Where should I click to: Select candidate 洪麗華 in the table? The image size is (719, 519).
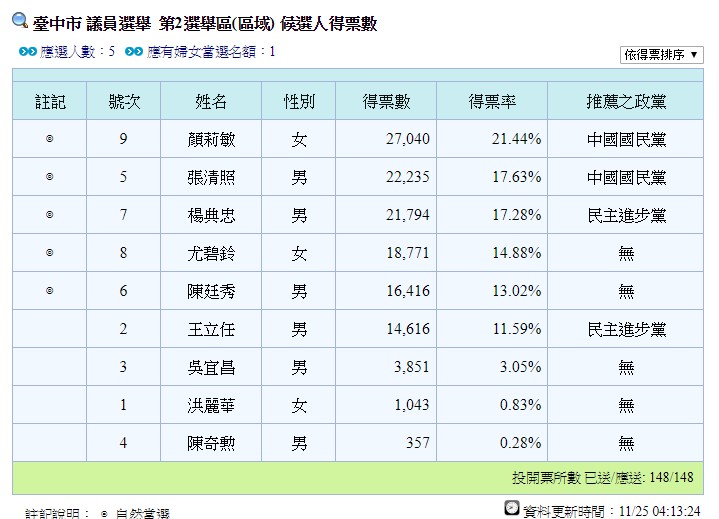[x=211, y=405]
